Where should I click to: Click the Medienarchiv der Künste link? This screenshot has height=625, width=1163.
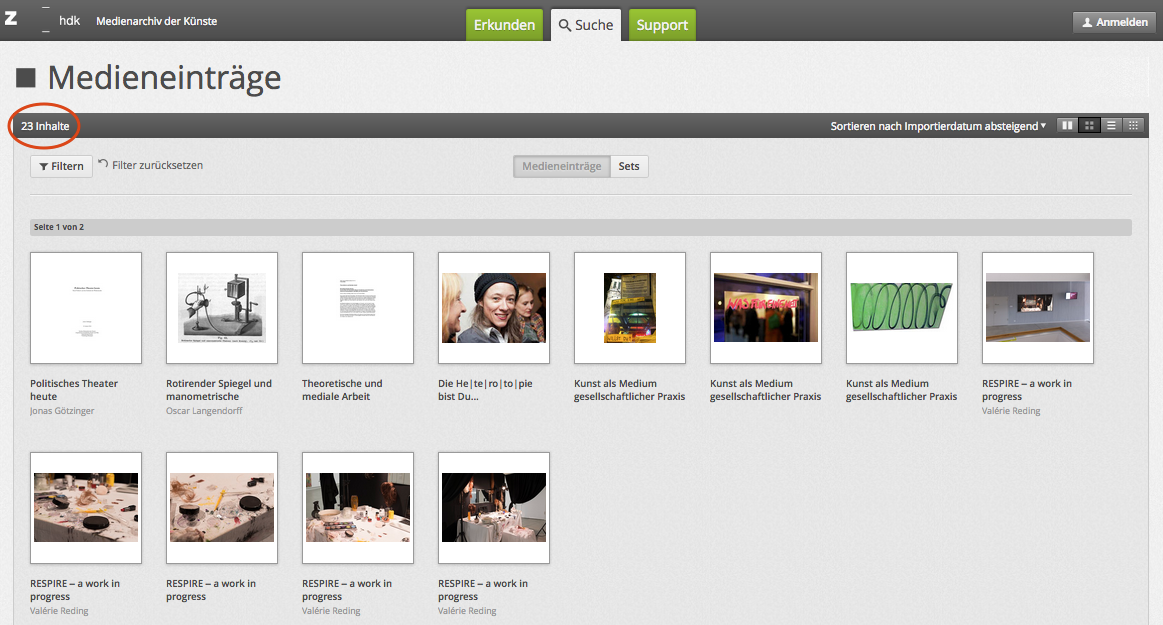156,21
